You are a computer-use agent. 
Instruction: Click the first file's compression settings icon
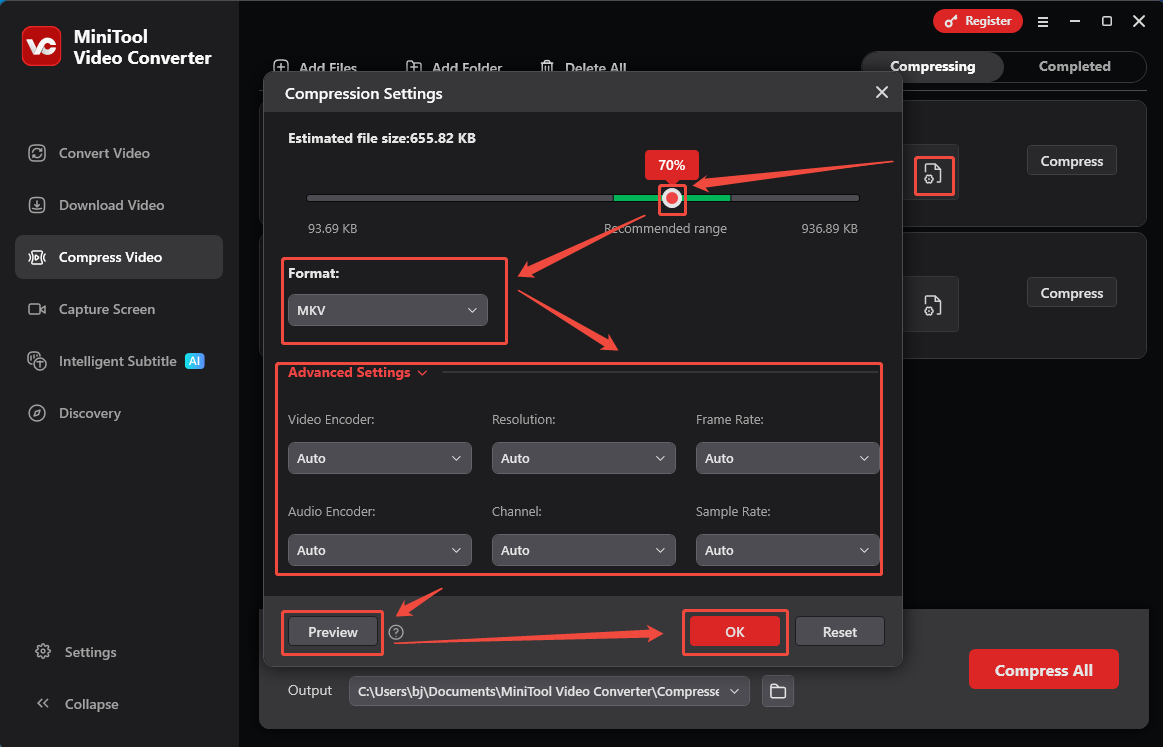(933, 174)
